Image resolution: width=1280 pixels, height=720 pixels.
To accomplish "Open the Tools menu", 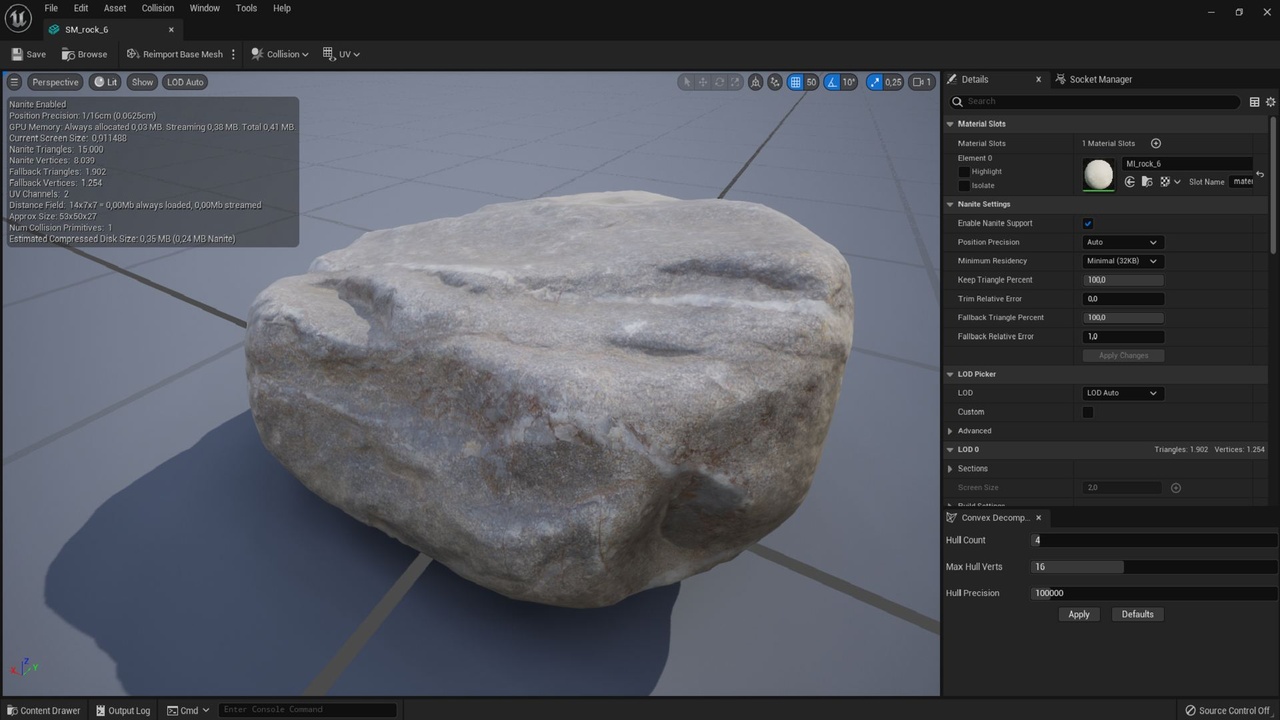I will click(246, 8).
